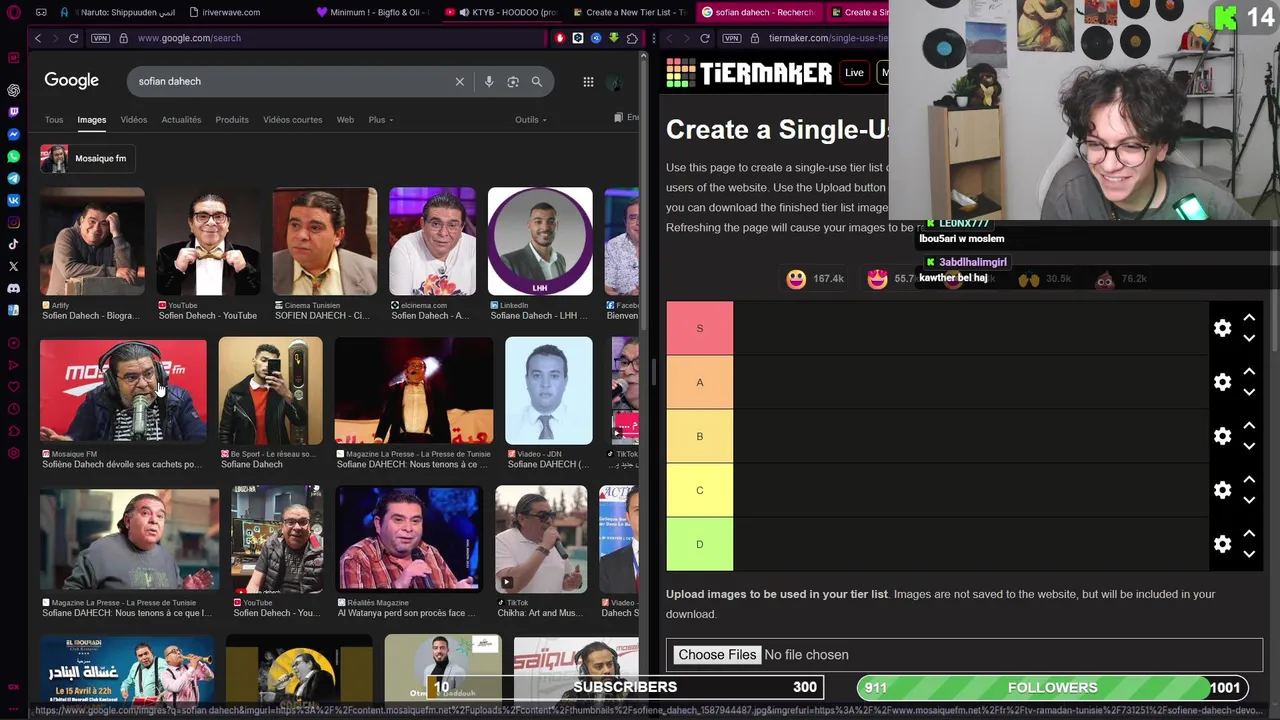Switch to the Produits results tab

pyautogui.click(x=232, y=120)
